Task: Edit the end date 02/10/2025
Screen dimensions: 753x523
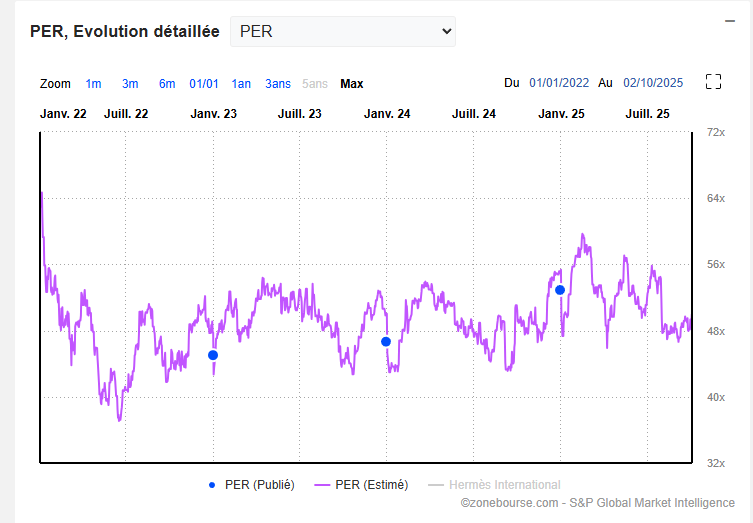Action: coord(653,84)
